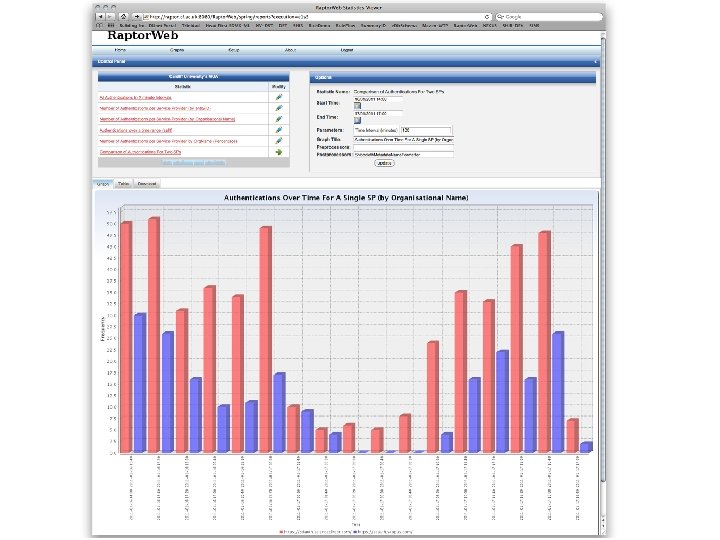Open the Start Time calendar picker icon
720x540 pixels.
tap(357, 106)
